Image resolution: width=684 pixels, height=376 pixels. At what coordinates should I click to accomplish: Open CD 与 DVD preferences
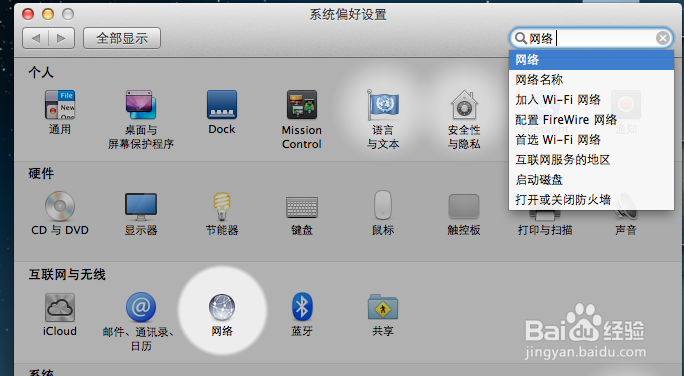(60, 206)
